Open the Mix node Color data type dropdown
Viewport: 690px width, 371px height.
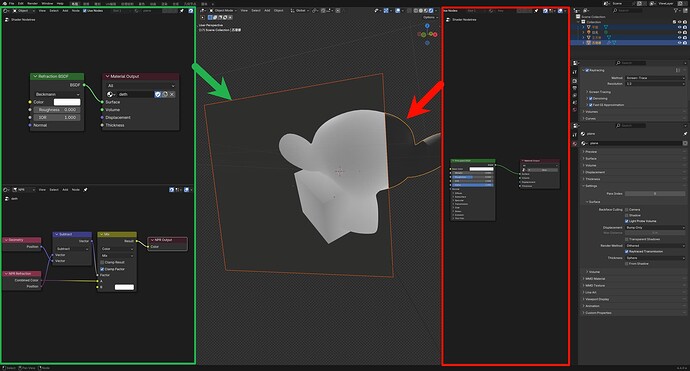(x=117, y=249)
